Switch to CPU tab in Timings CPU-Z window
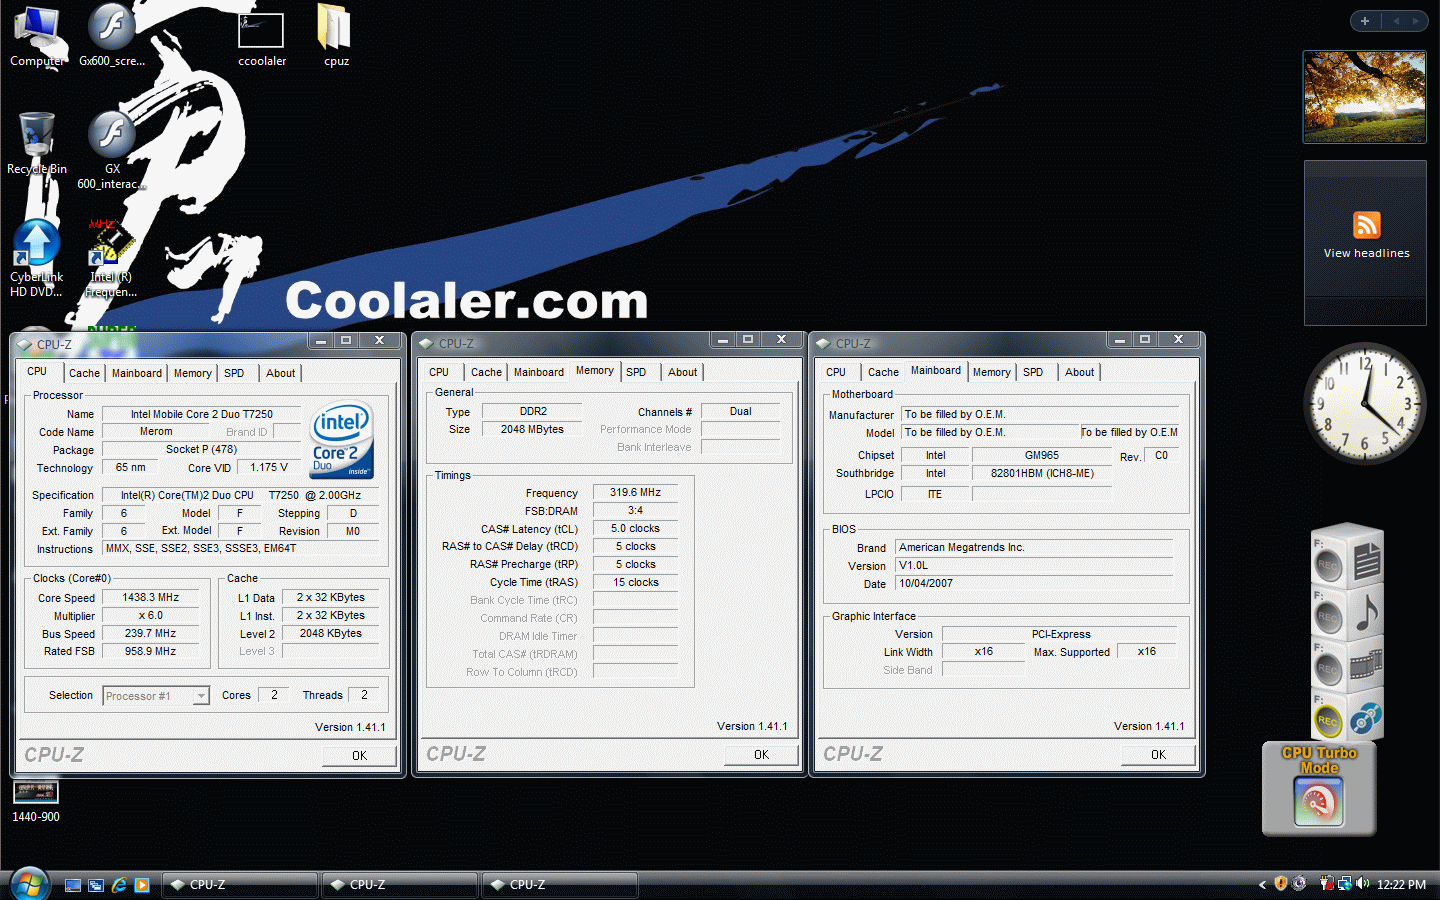Image resolution: width=1440 pixels, height=900 pixels. click(x=439, y=372)
